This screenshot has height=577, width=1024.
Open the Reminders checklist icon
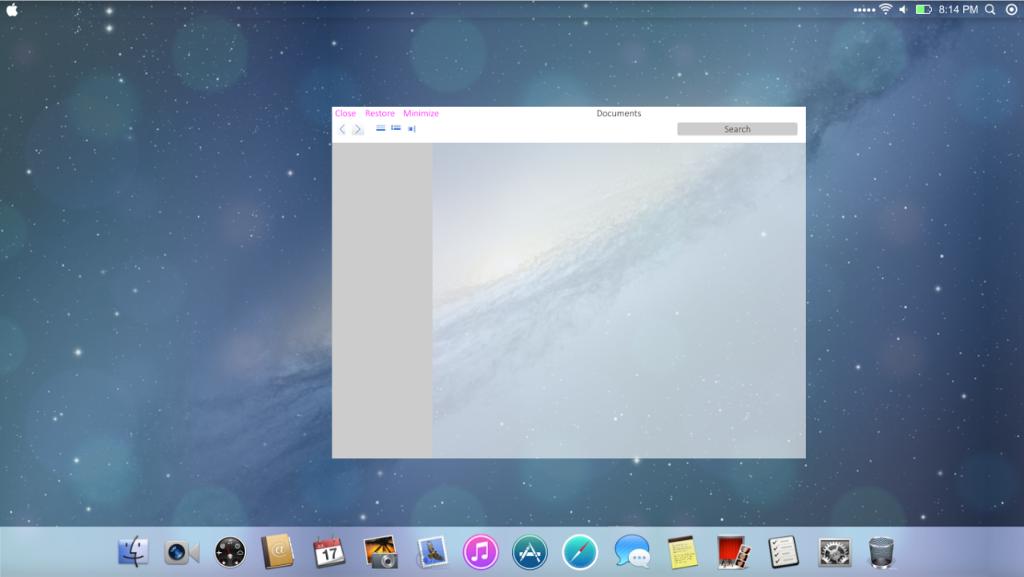point(783,552)
